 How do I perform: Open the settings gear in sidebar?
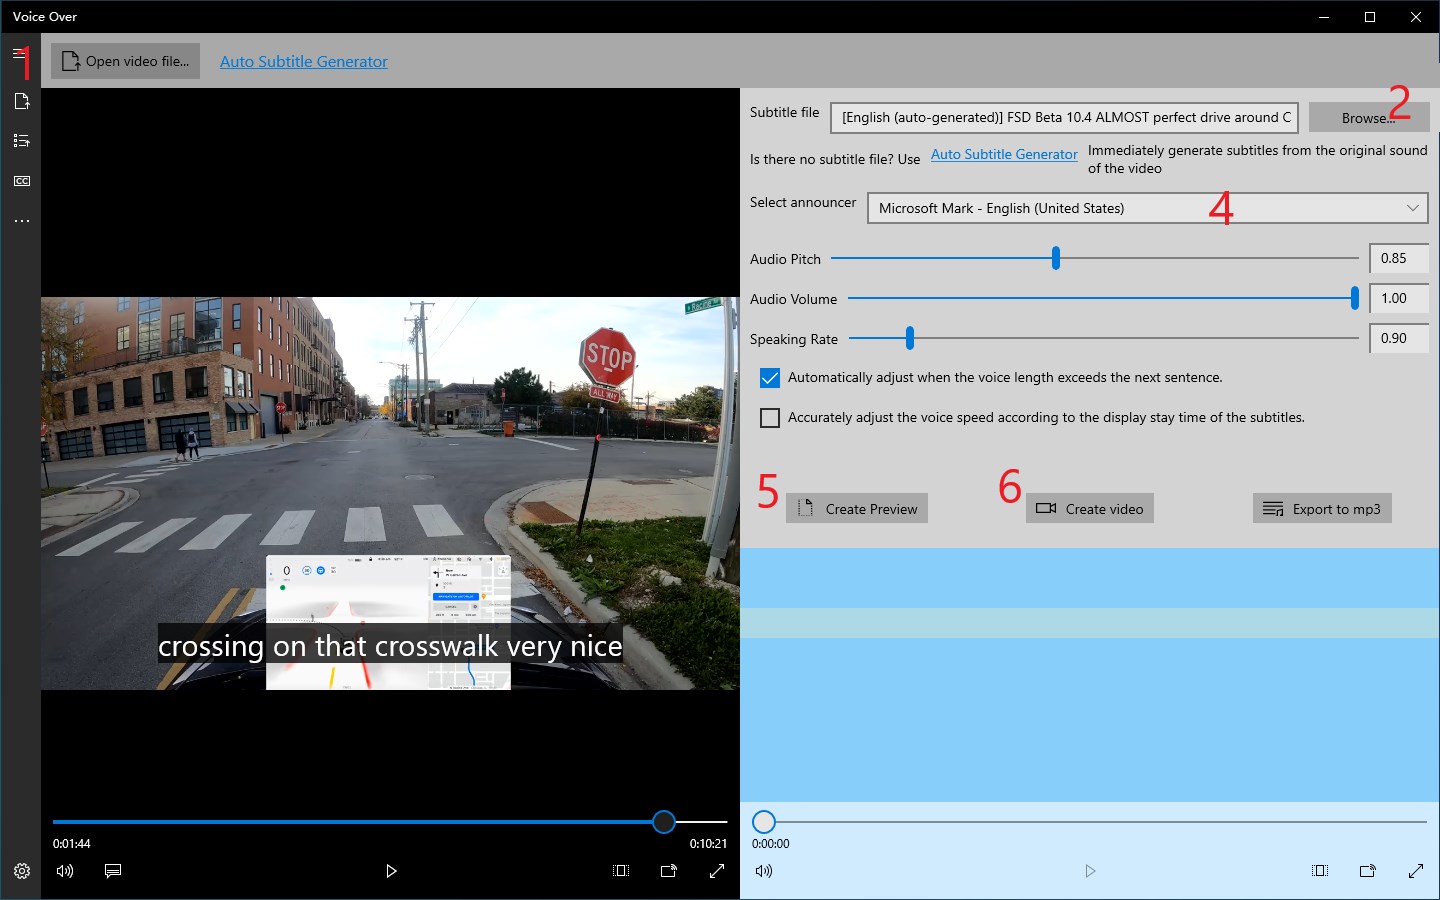(x=21, y=871)
